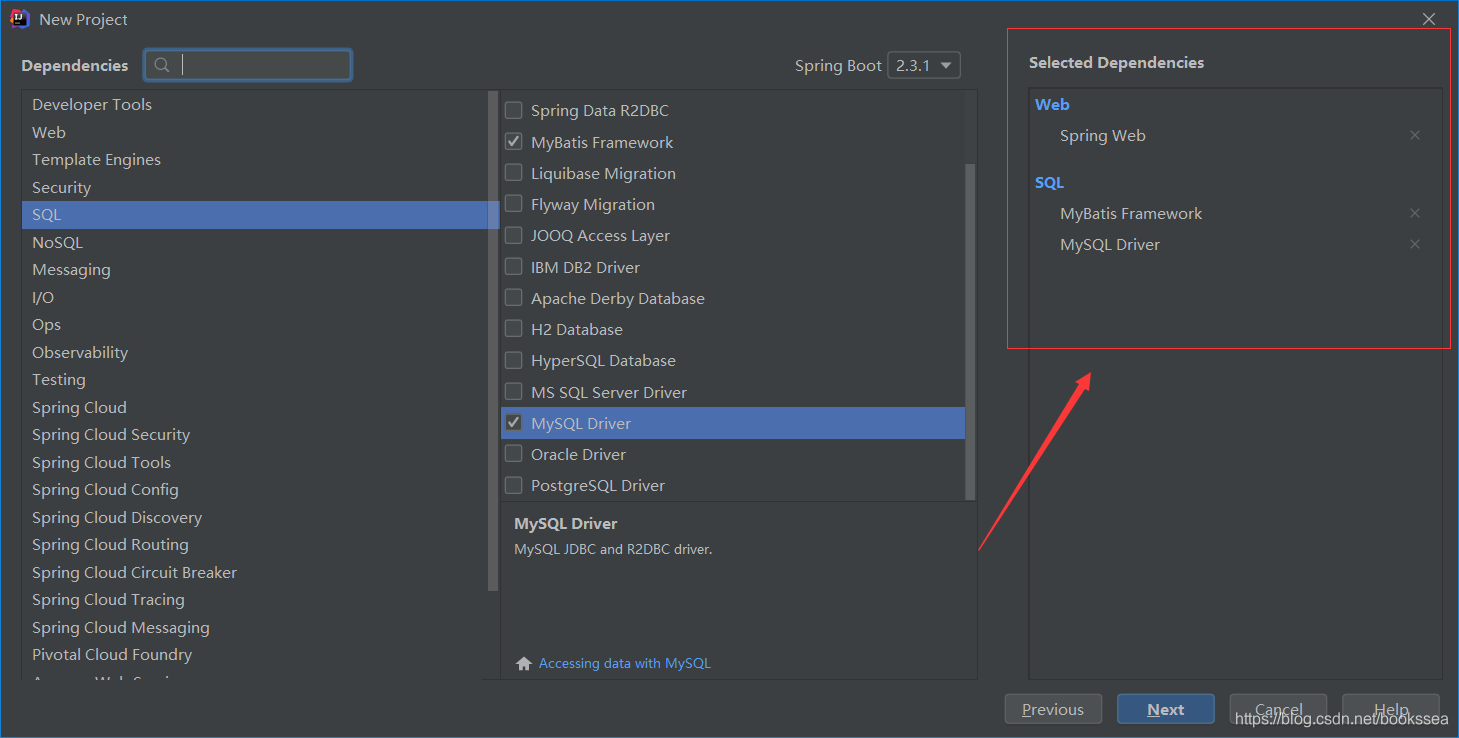Select MyBatis Framework in Selected Dependencies
The width and height of the screenshot is (1459, 738).
click(1131, 213)
